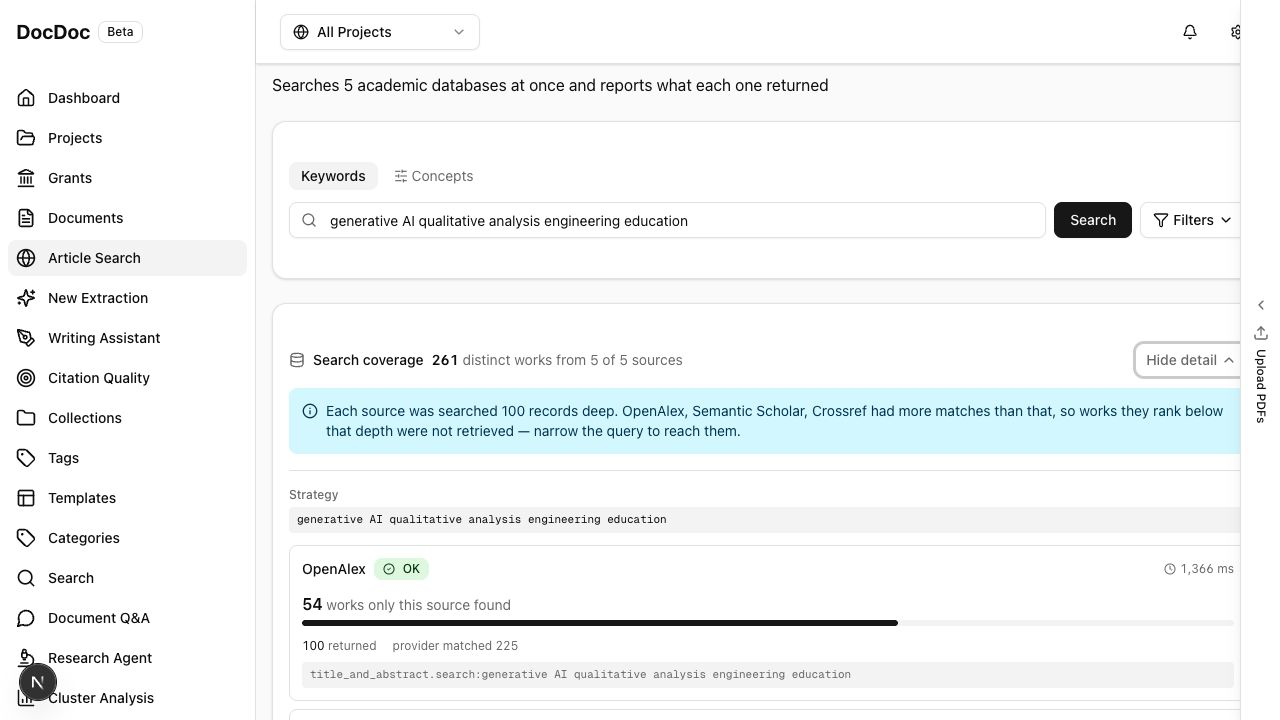Screen dimensions: 1280x720
Task: Switch to the Concepts tab
Action: click(434, 176)
